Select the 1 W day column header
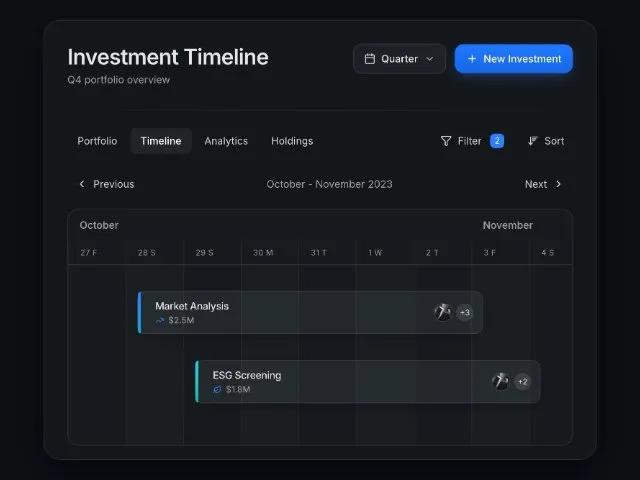This screenshot has height=480, width=640. (x=375, y=253)
